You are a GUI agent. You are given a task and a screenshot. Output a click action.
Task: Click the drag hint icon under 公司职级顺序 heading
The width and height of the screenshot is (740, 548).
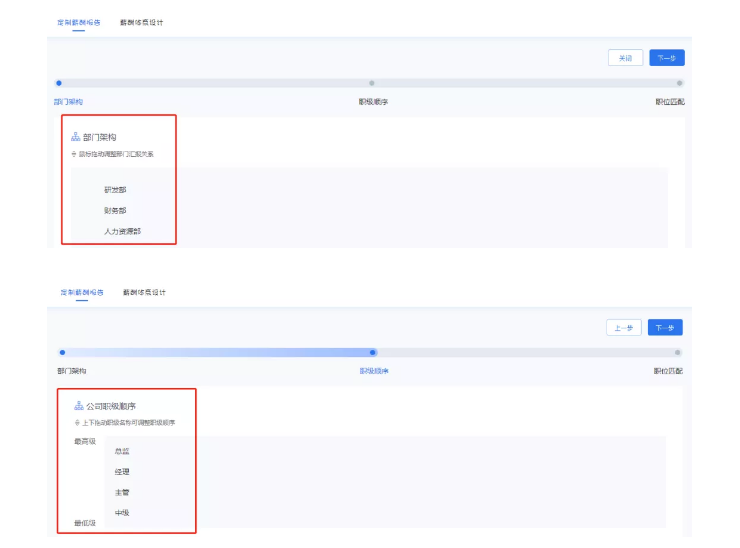76,423
